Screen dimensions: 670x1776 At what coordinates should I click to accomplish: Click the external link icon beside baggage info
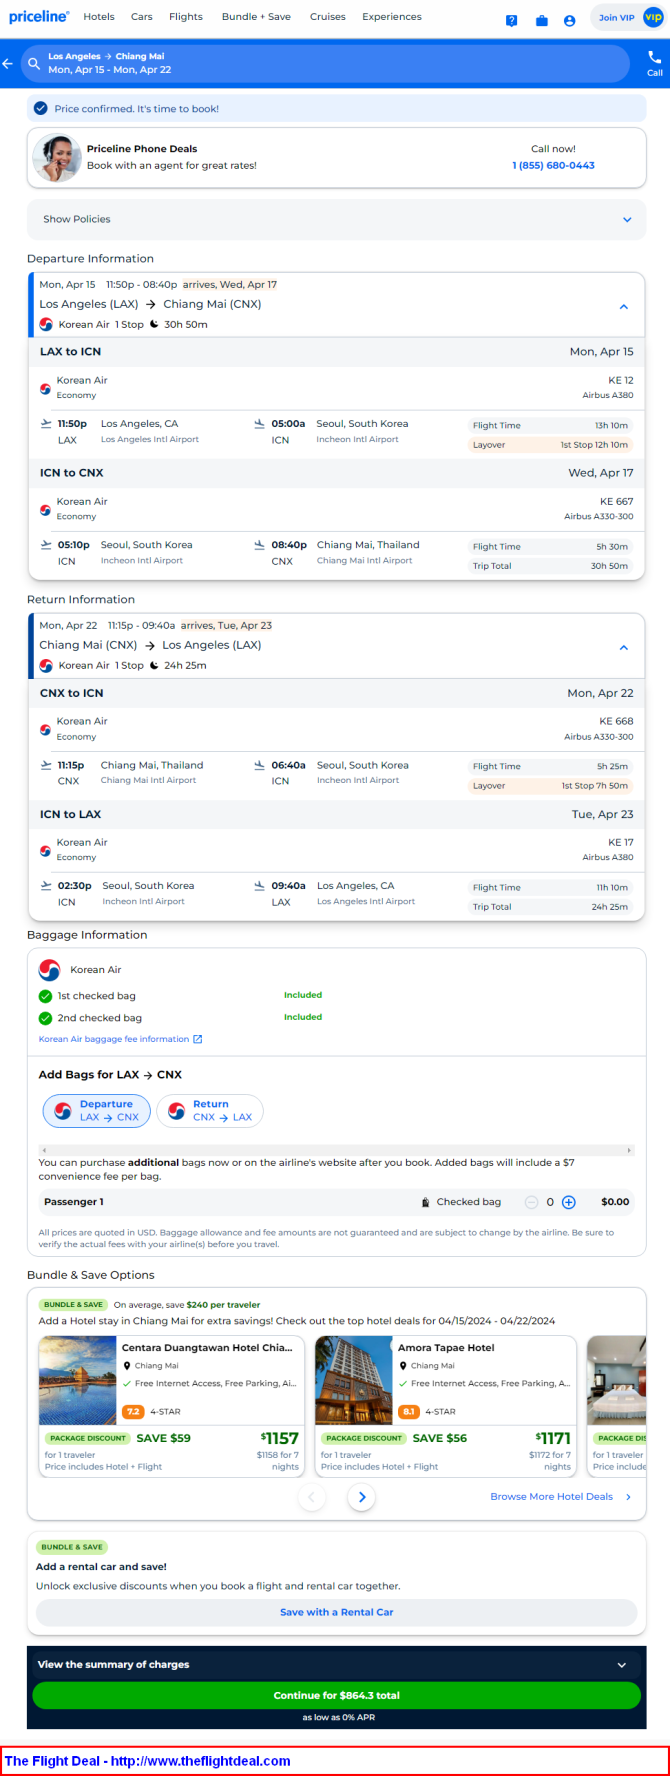coord(197,1039)
